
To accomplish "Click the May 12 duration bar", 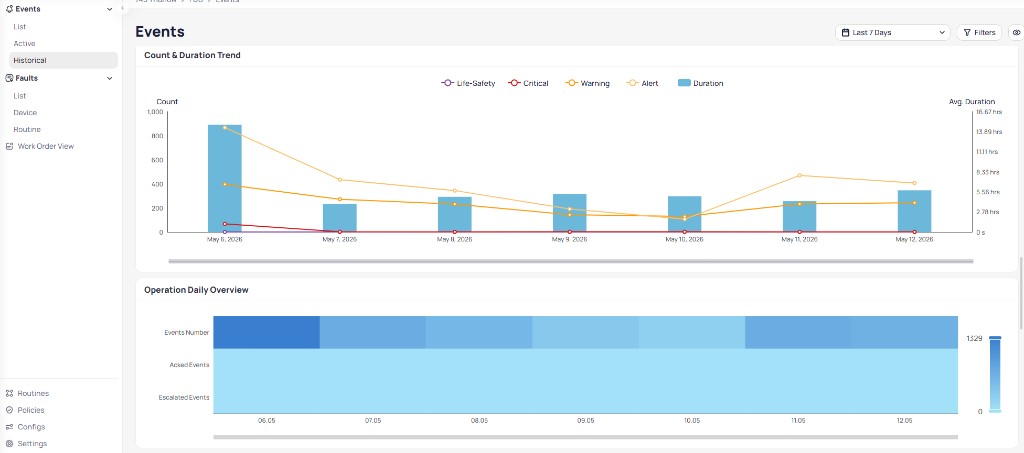I will [914, 211].
